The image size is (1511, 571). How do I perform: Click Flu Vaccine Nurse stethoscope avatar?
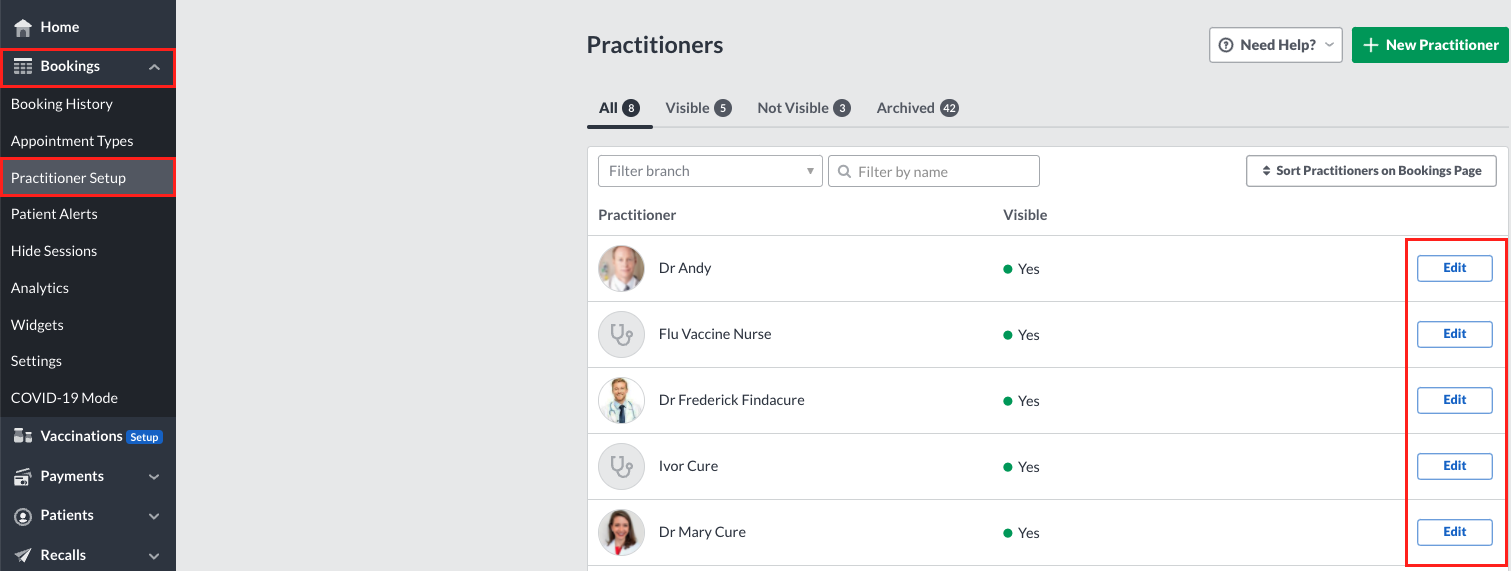621,334
